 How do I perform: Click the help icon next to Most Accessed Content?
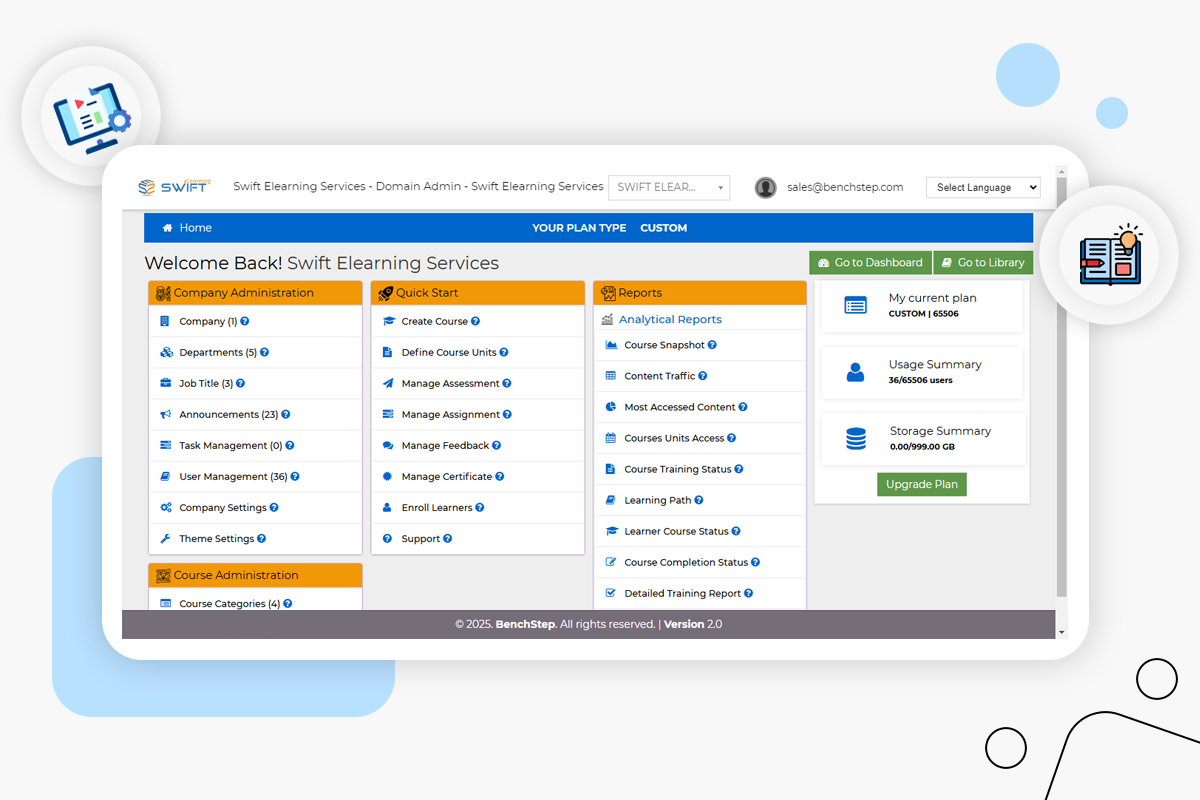743,408
